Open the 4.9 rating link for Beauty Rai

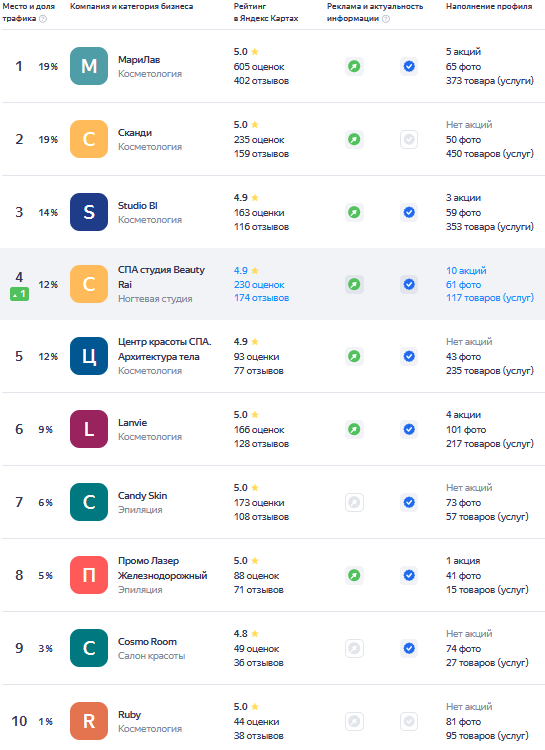tap(246, 270)
